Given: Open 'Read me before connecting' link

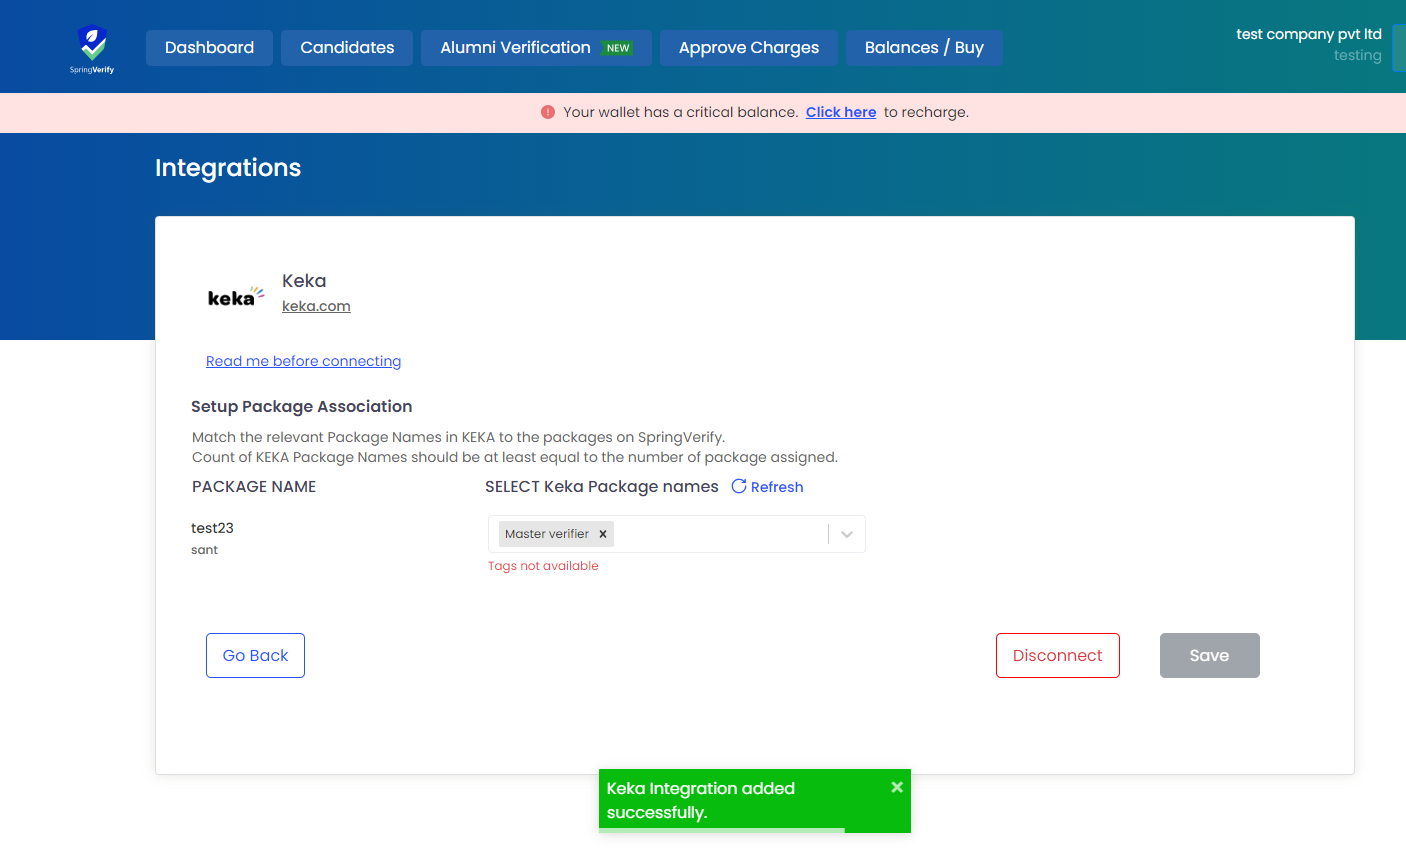Looking at the screenshot, I should [303, 361].
